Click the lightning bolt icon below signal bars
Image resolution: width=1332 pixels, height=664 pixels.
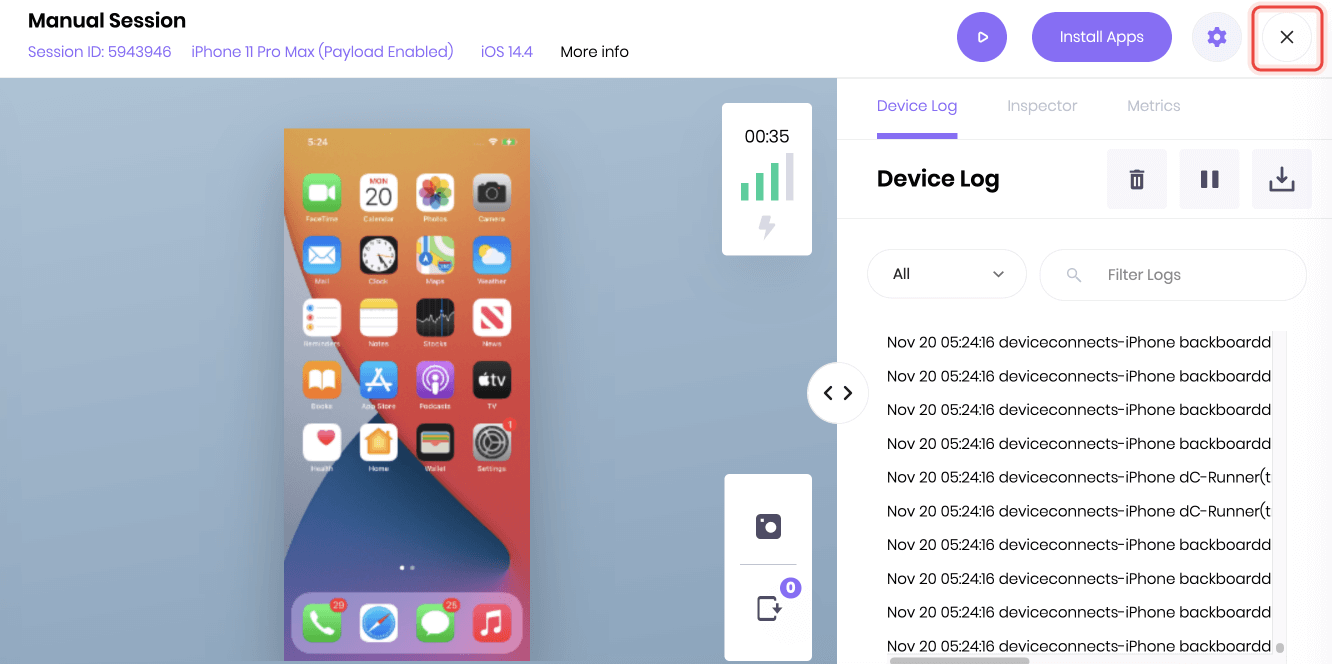click(767, 227)
